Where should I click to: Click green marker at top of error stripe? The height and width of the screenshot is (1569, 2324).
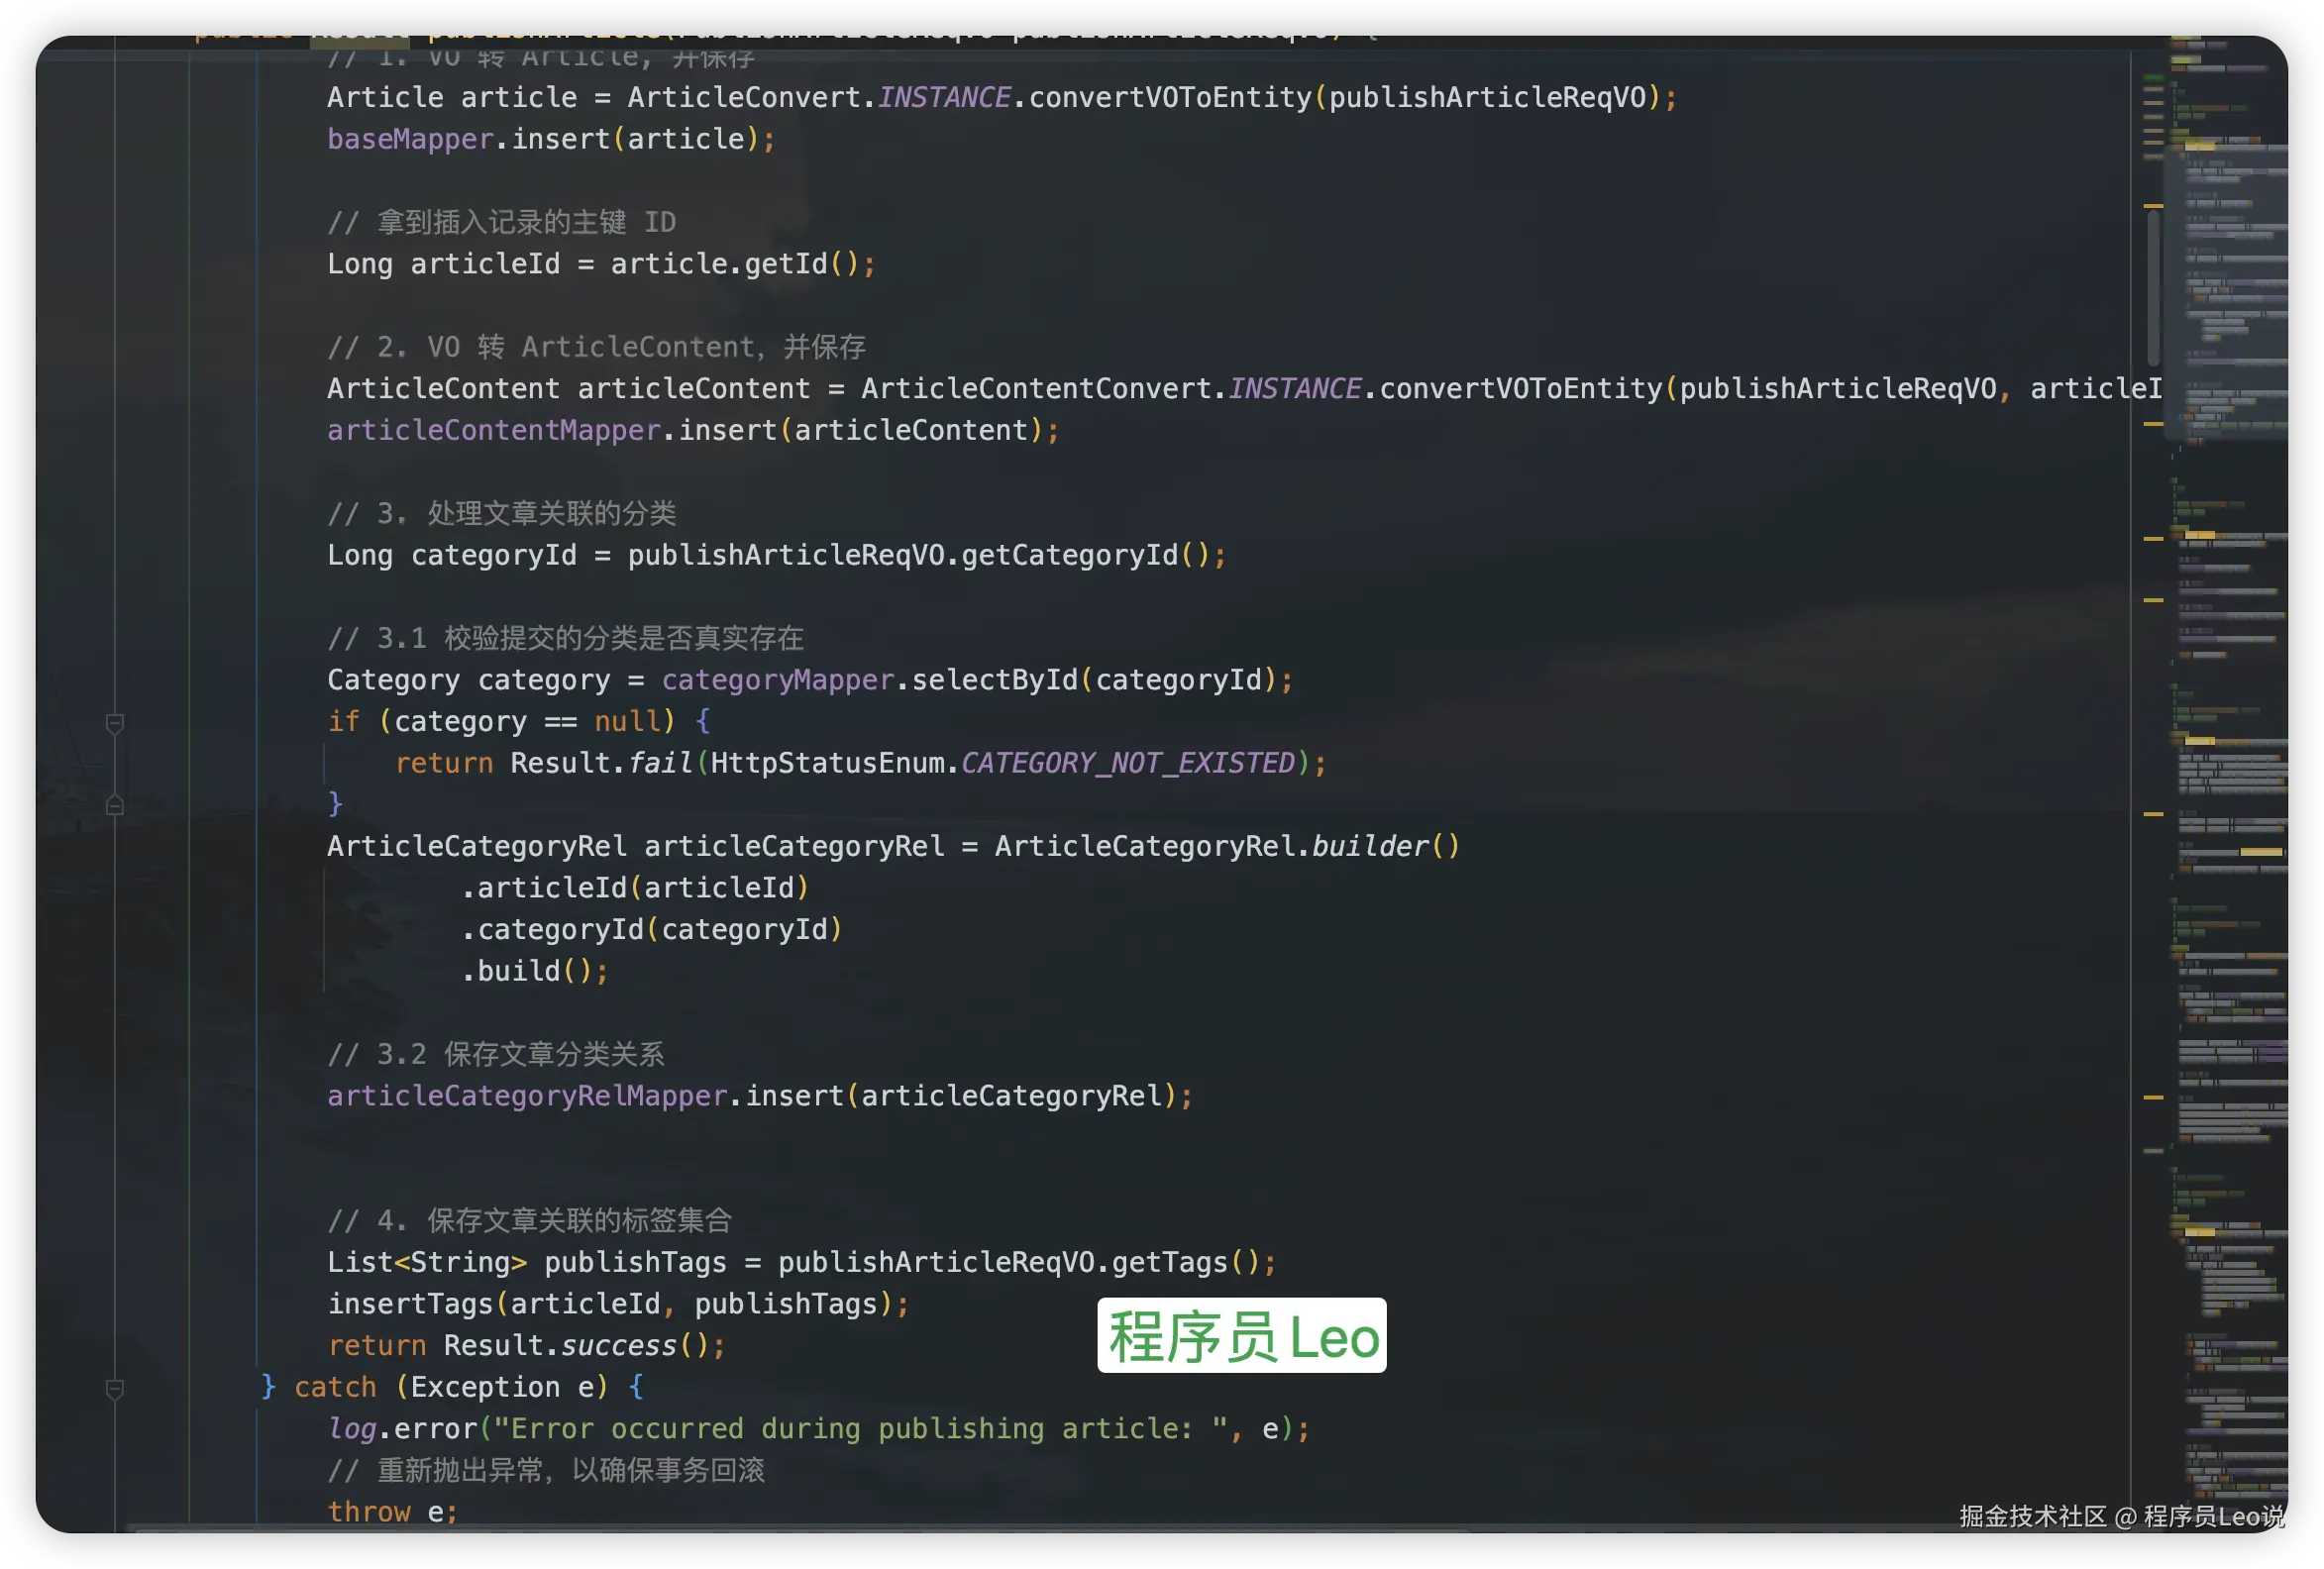point(2153,77)
